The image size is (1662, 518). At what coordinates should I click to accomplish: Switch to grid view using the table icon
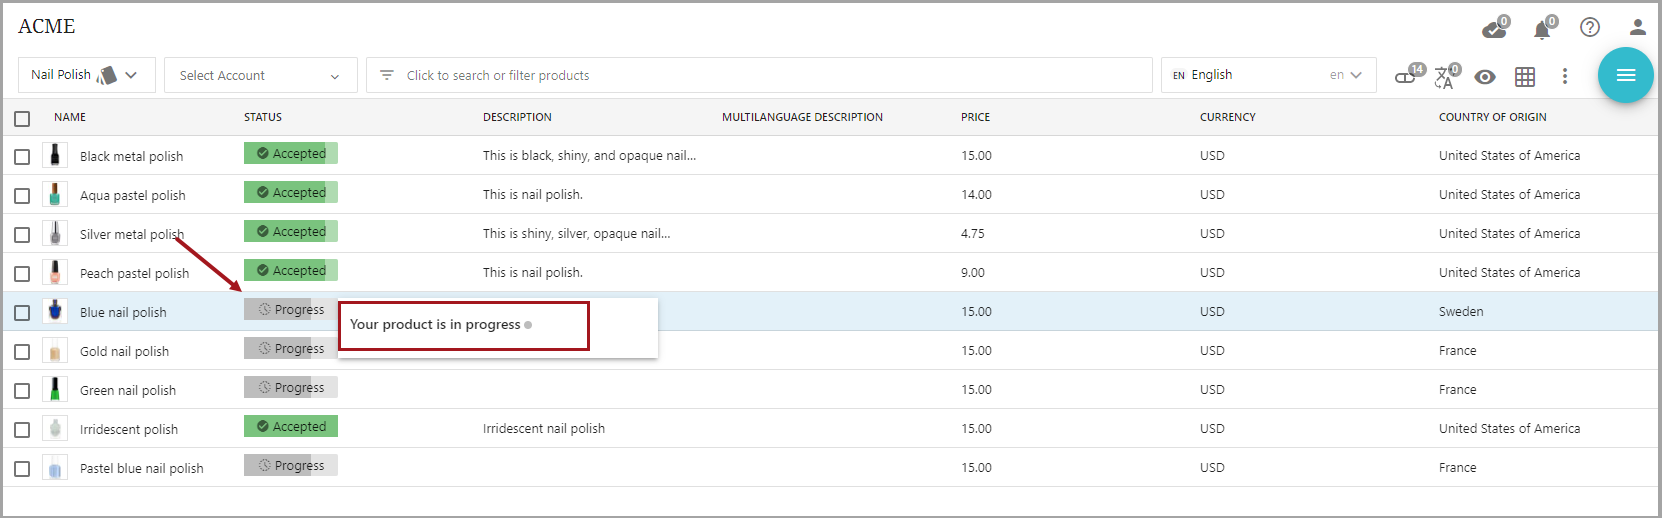[1524, 76]
